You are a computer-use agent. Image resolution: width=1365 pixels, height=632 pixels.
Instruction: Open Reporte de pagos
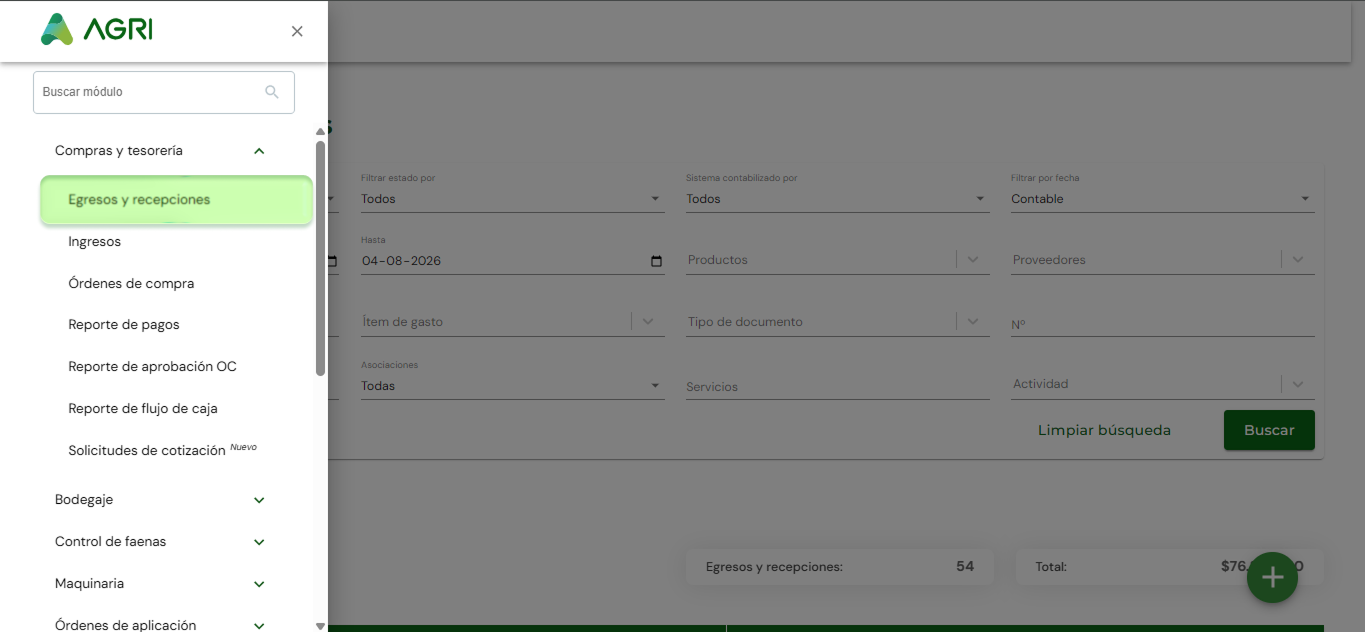(x=124, y=325)
